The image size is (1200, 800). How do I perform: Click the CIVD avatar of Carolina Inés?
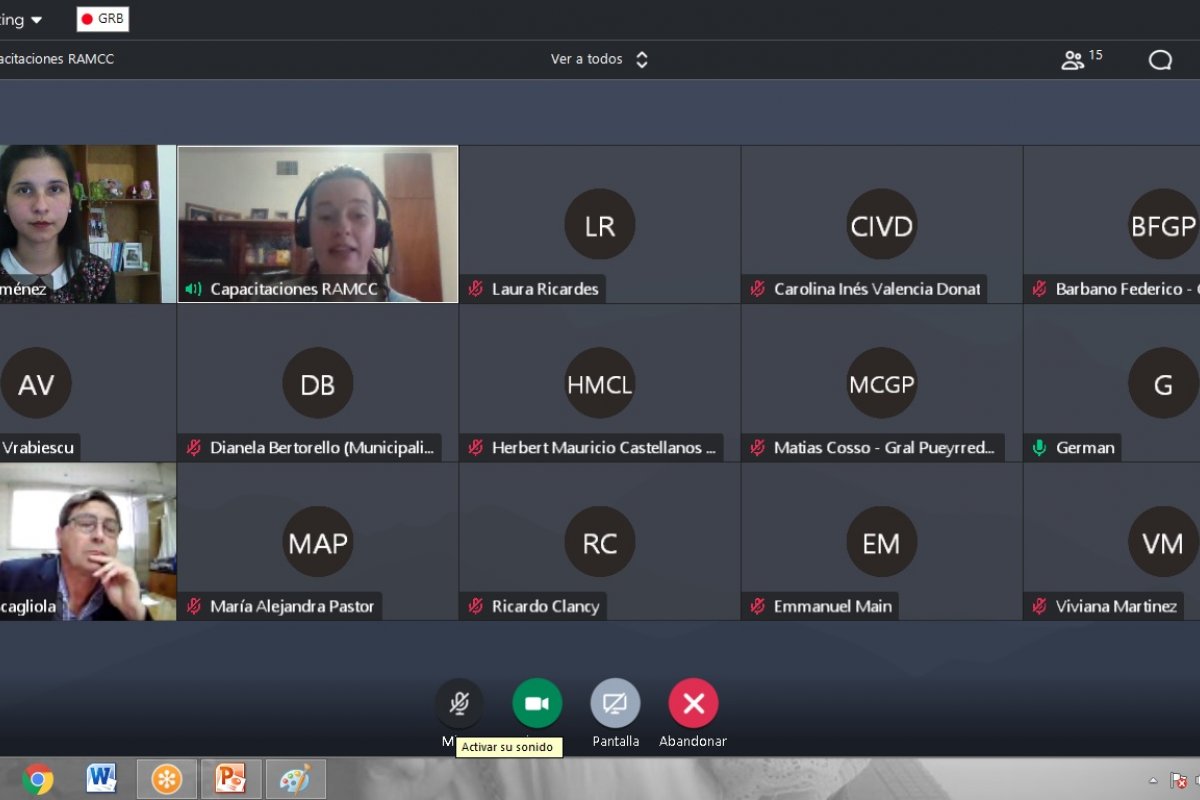(881, 224)
